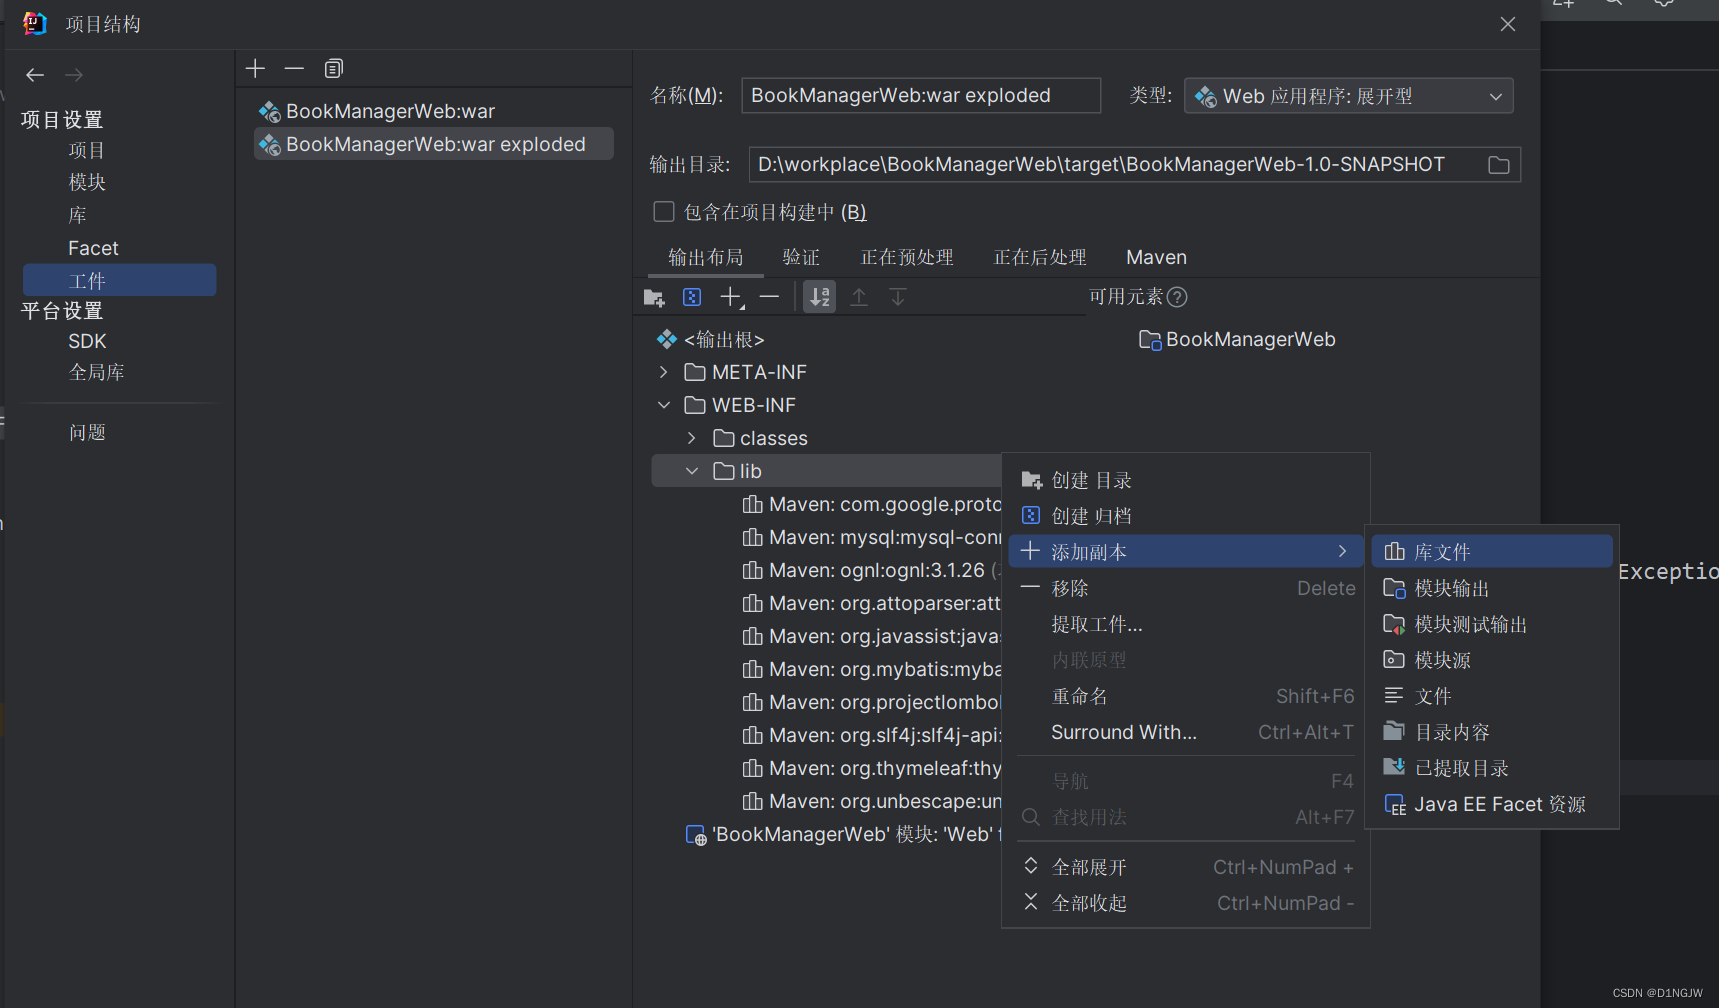Select 工件 in sidebar

[119, 281]
